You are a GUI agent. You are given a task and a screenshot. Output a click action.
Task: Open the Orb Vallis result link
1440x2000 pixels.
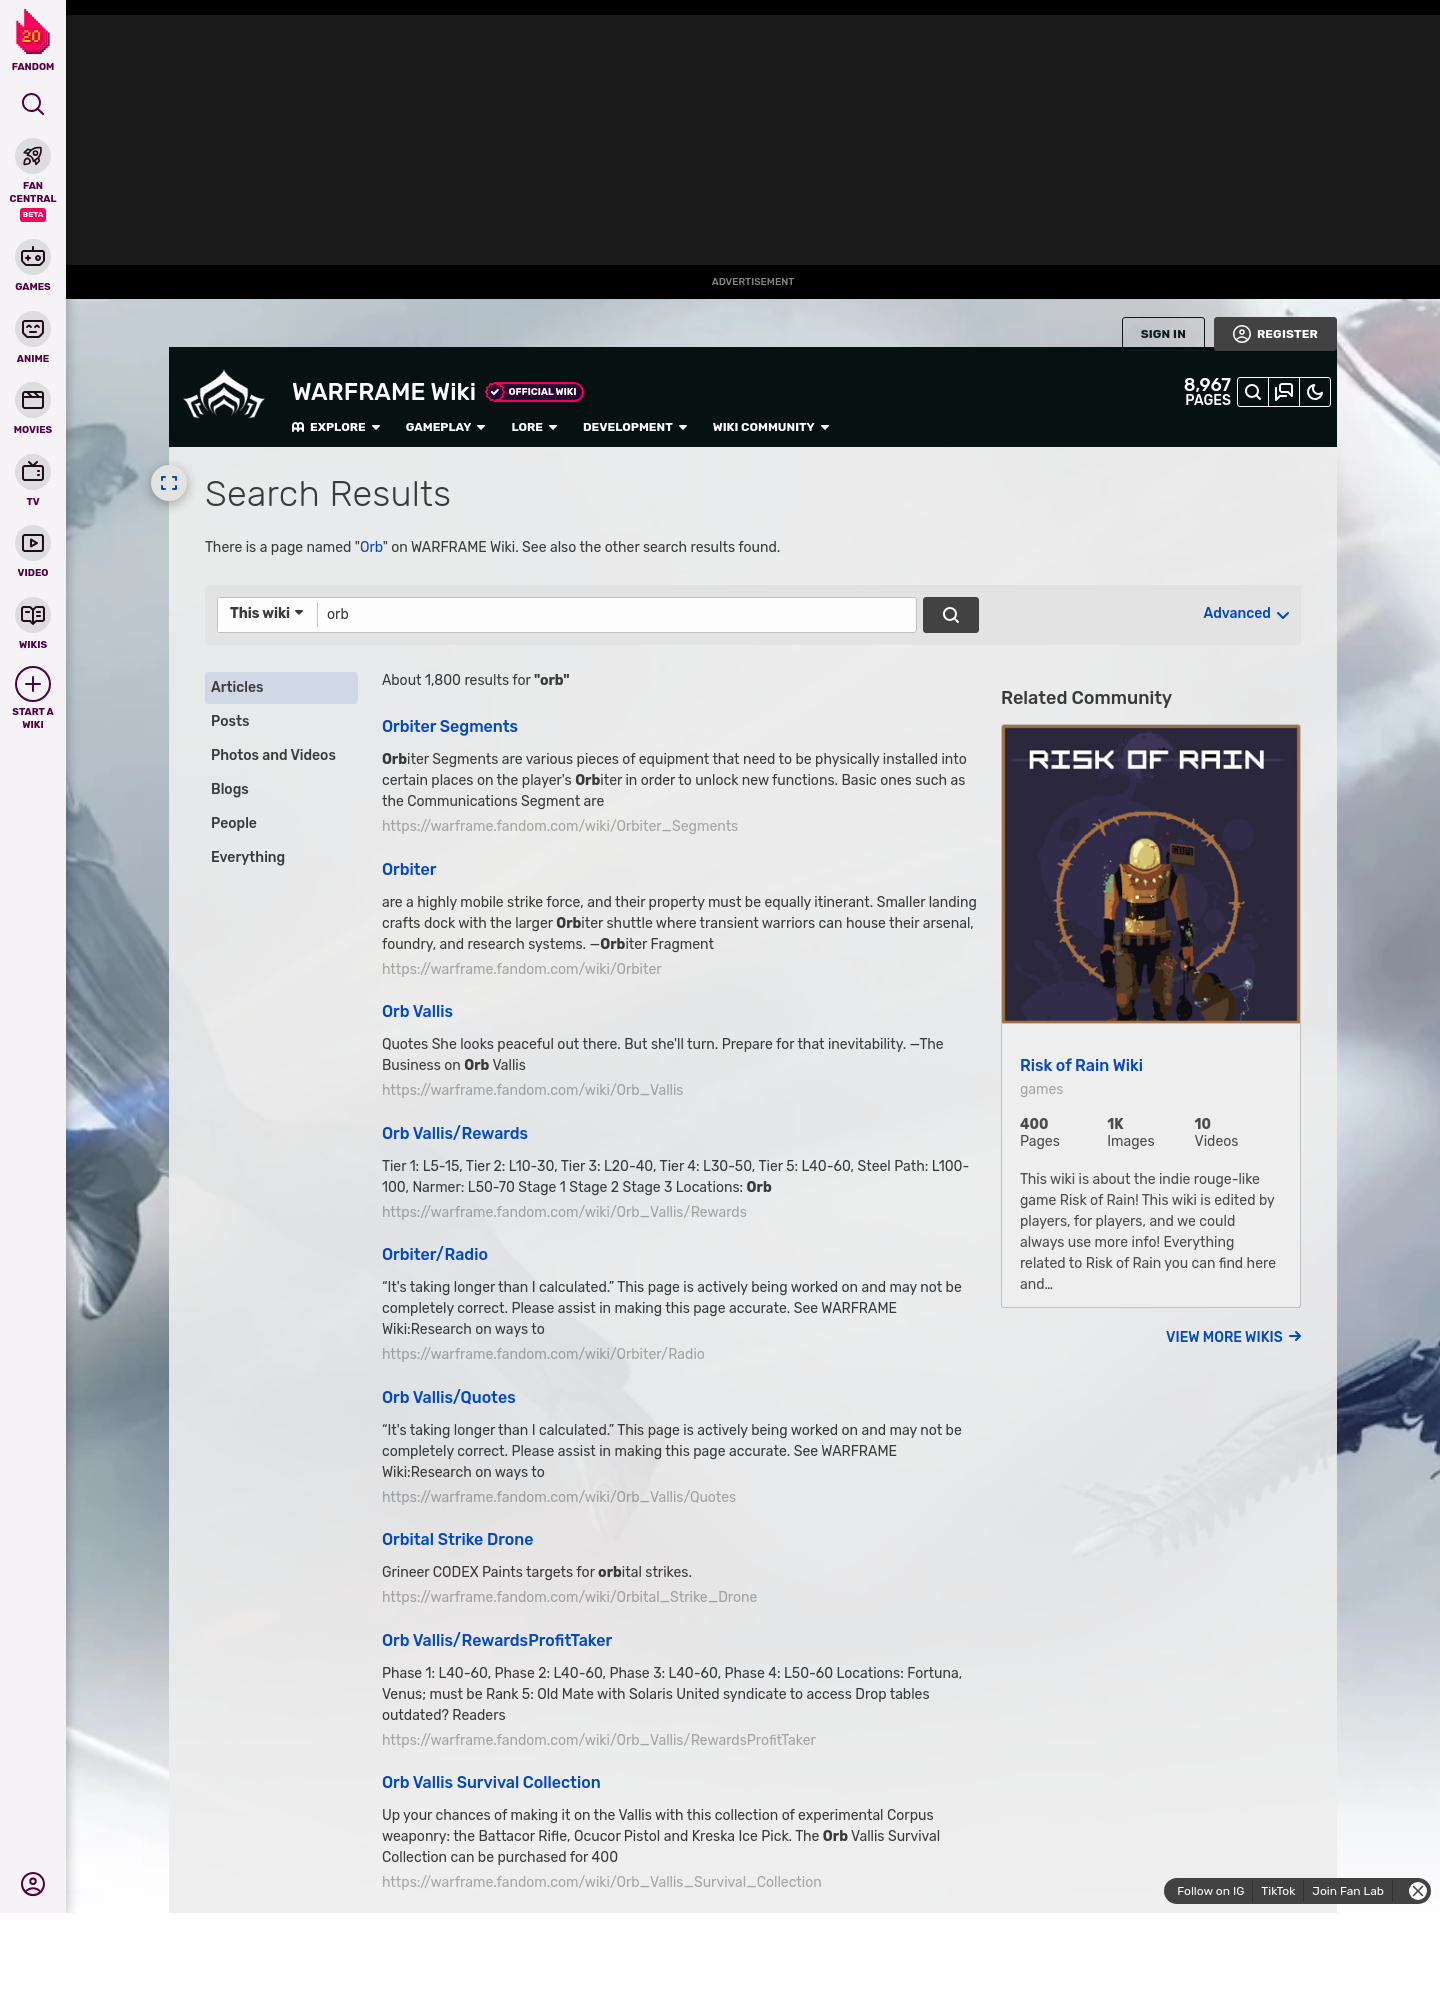click(417, 1011)
